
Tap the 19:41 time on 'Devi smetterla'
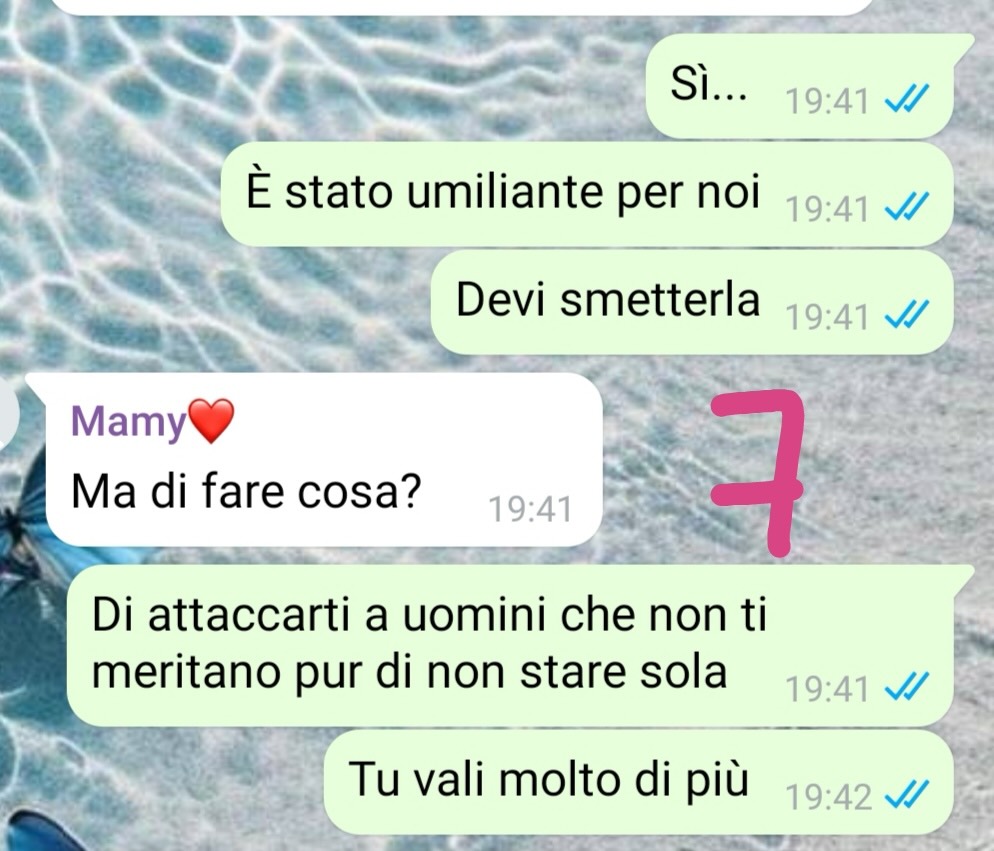click(x=827, y=317)
